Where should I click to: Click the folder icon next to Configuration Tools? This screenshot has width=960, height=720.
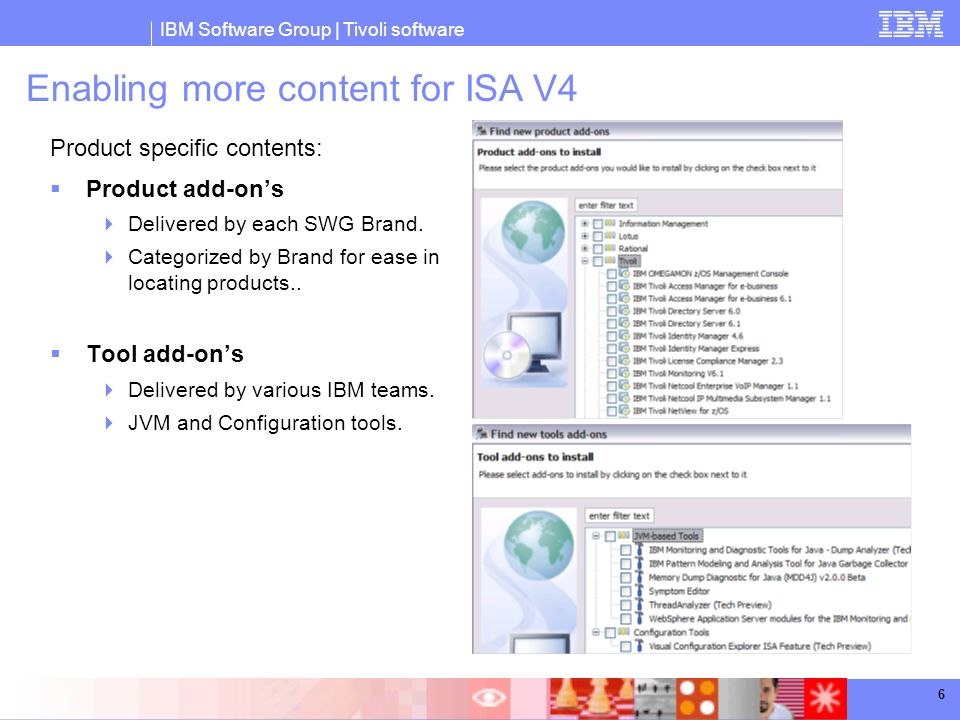(x=623, y=632)
